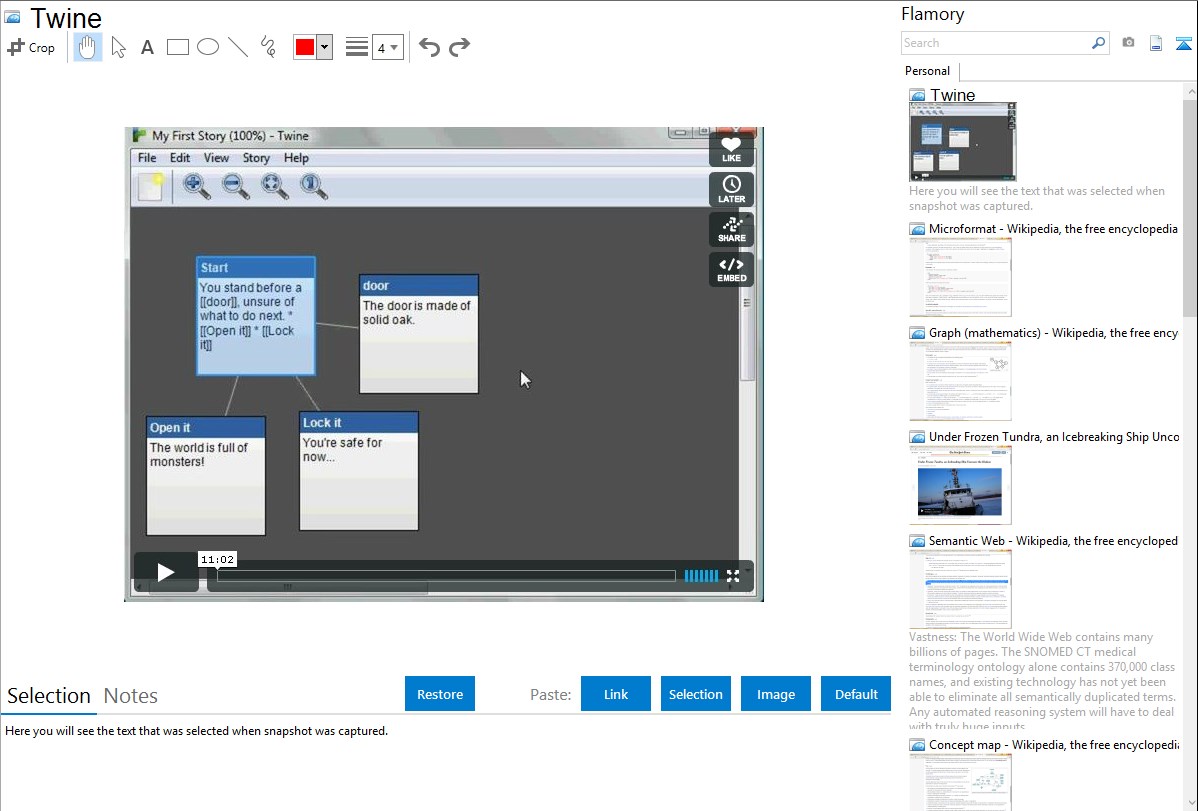Open the File menu in Twine window
This screenshot has width=1198, height=811.
[147, 158]
